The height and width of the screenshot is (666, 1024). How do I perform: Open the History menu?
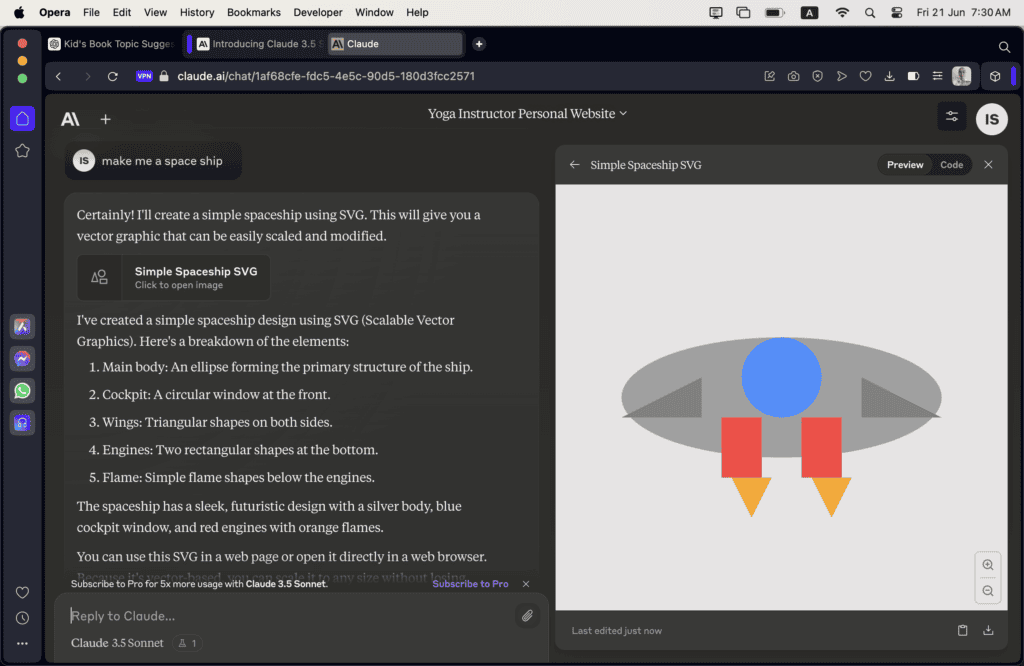[197, 12]
